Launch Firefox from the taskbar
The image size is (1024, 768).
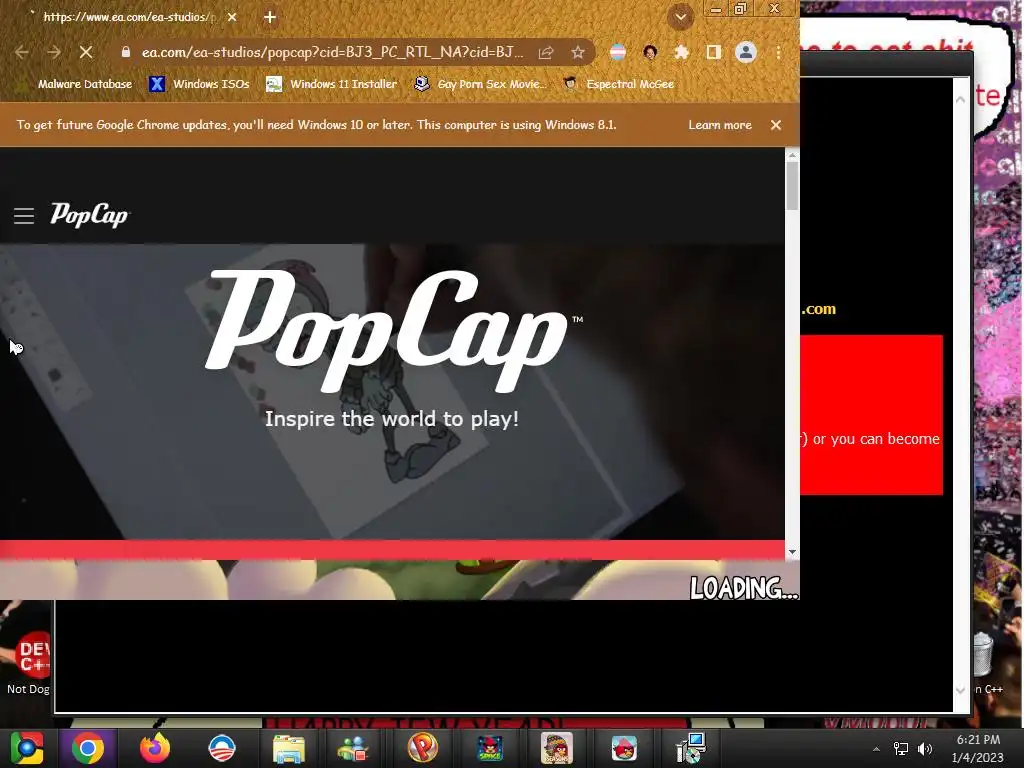tap(155, 748)
